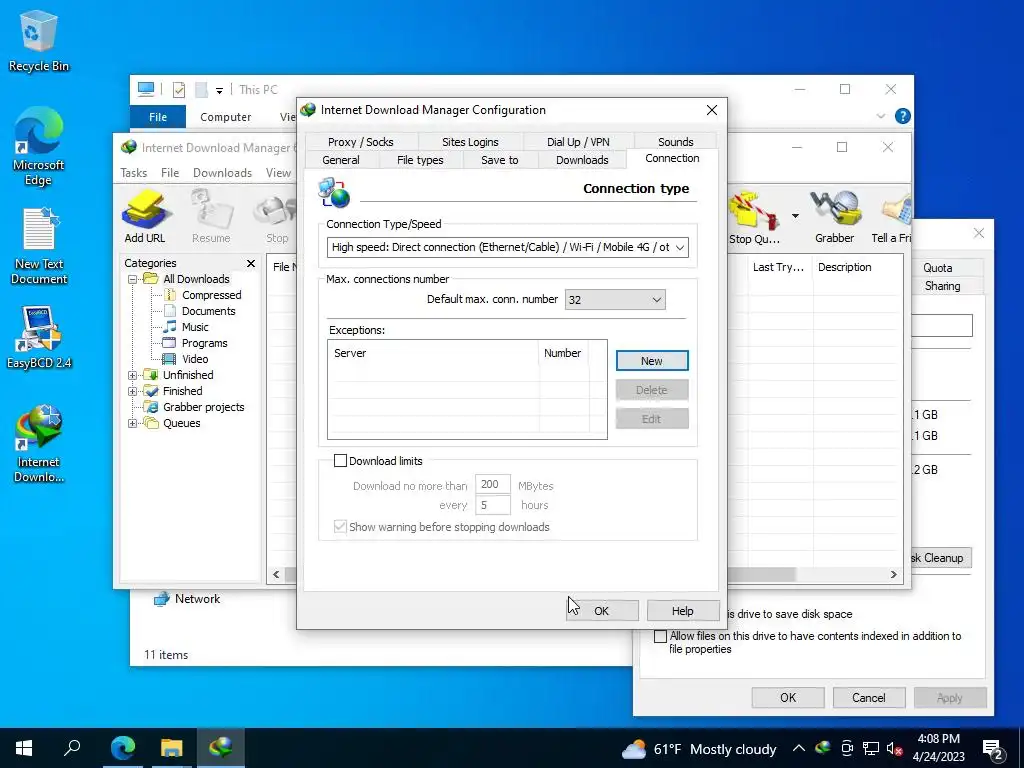
Task: Click the Stop Queue toolbar icon
Action: point(754,217)
